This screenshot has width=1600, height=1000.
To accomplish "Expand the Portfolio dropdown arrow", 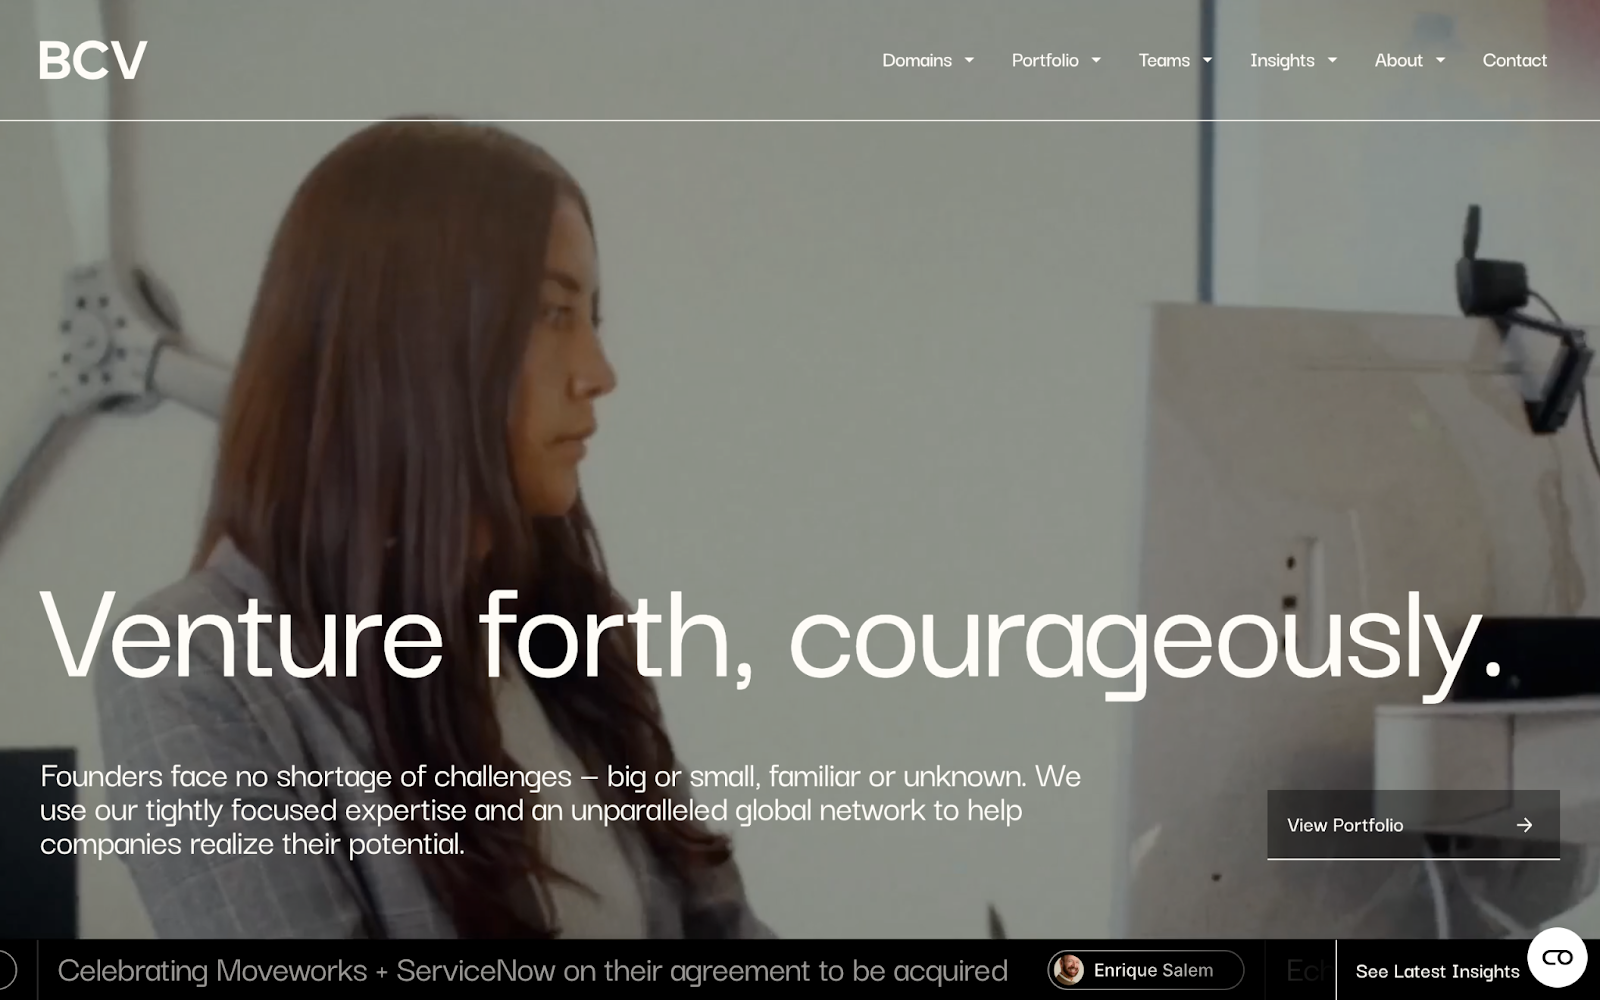I will pyautogui.click(x=1096, y=60).
